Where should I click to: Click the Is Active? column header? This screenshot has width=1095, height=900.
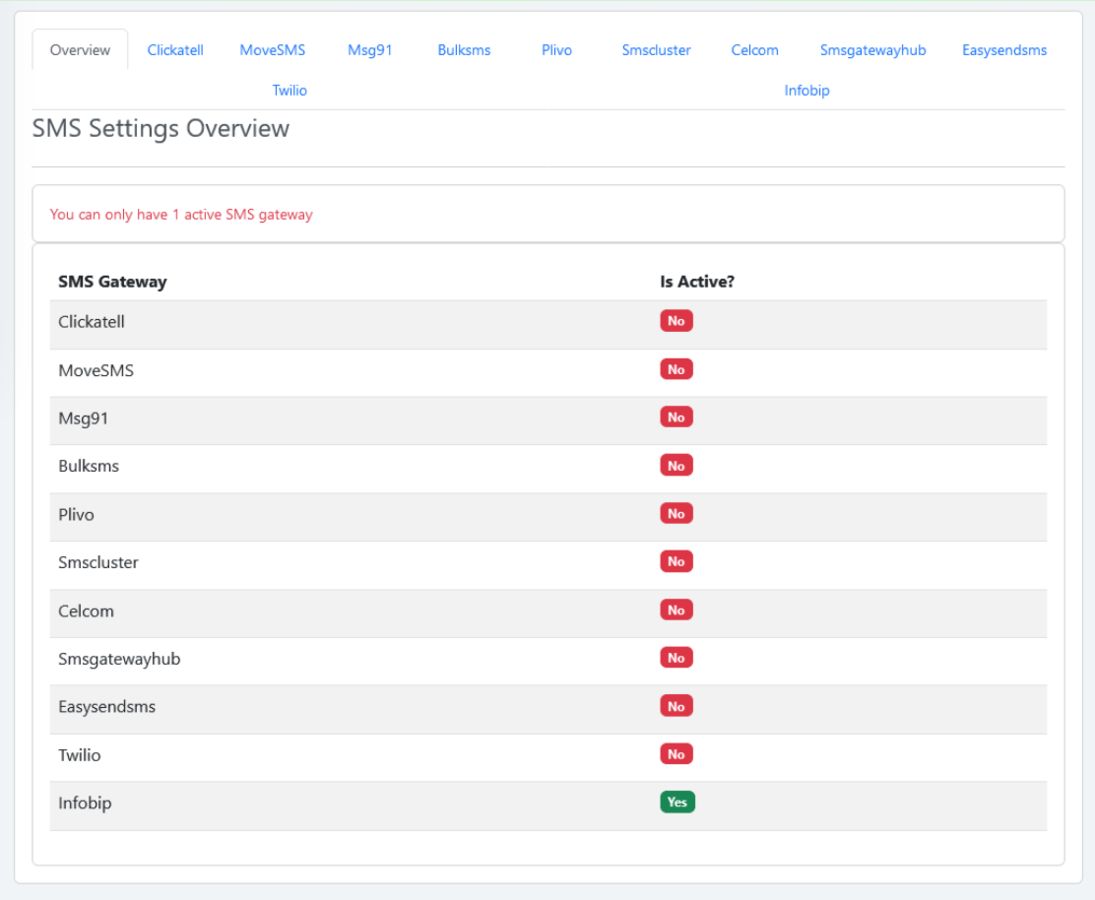(697, 282)
